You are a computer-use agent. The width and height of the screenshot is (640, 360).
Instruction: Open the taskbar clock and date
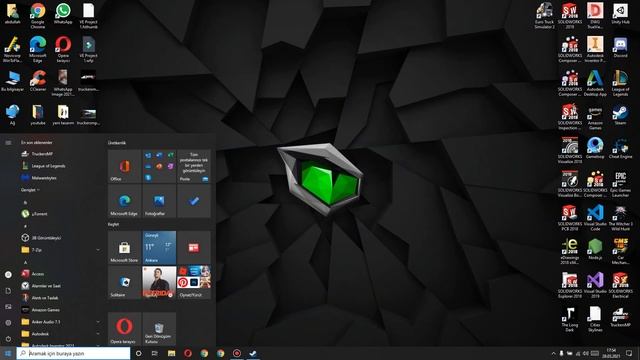[x=611, y=353]
